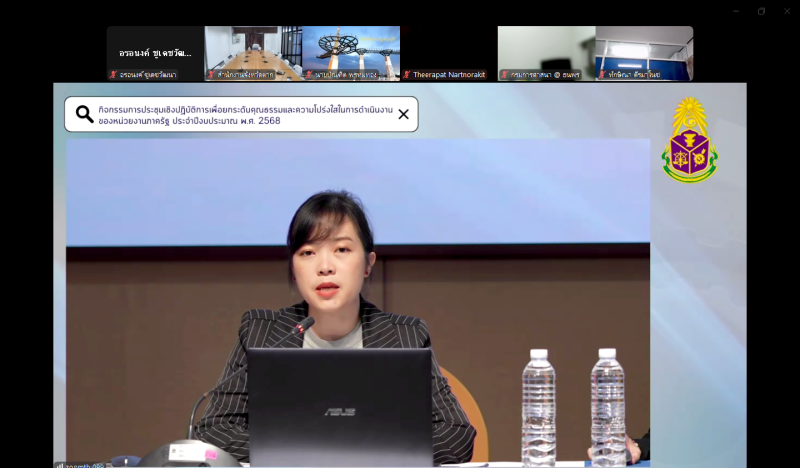Select the meeting room participant thumbnail
The height and width of the screenshot is (468, 800).
click(x=253, y=50)
